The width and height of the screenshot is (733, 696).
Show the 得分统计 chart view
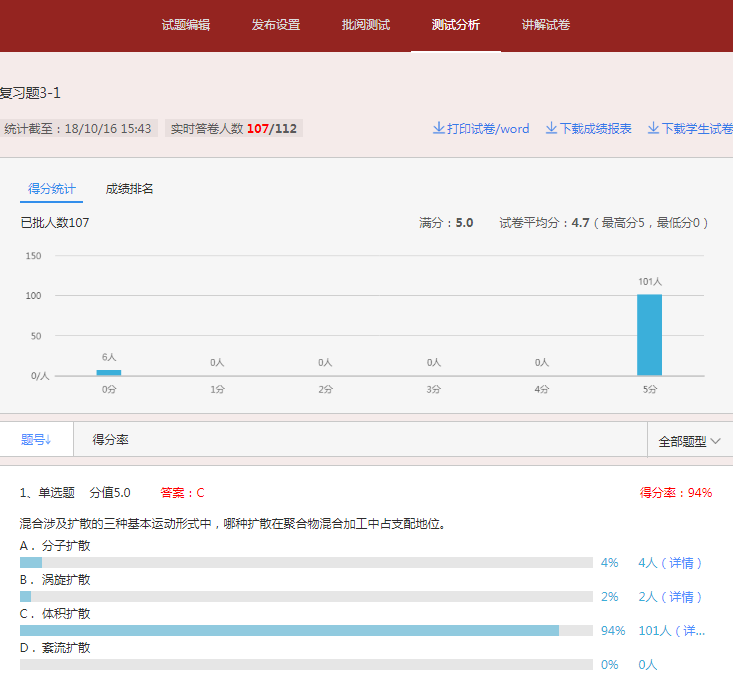click(52, 189)
